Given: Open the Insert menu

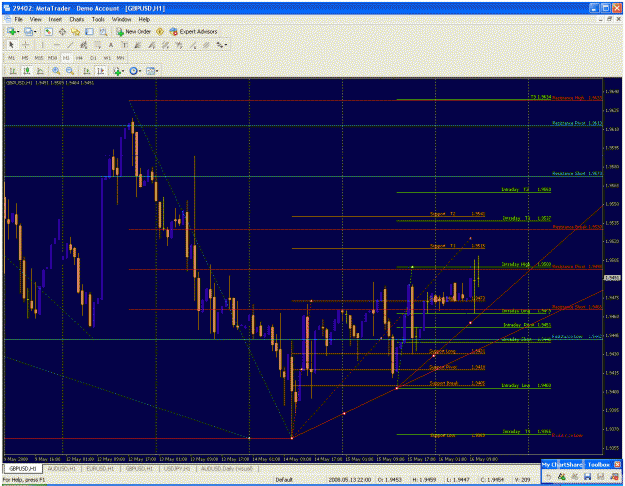Looking at the screenshot, I should pos(55,19).
